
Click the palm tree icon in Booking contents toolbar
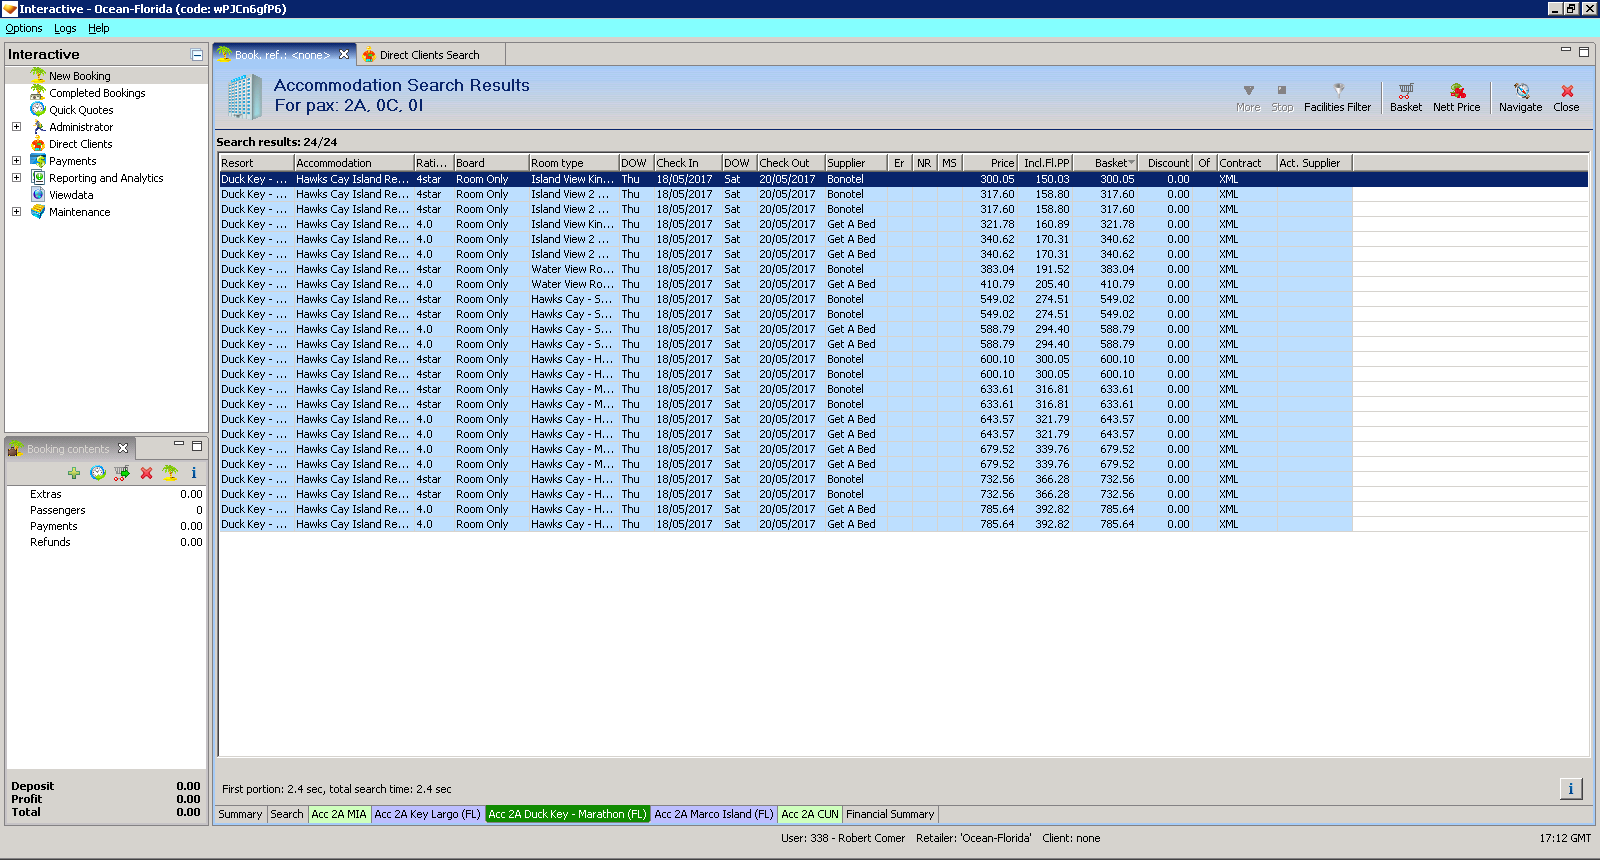point(170,473)
